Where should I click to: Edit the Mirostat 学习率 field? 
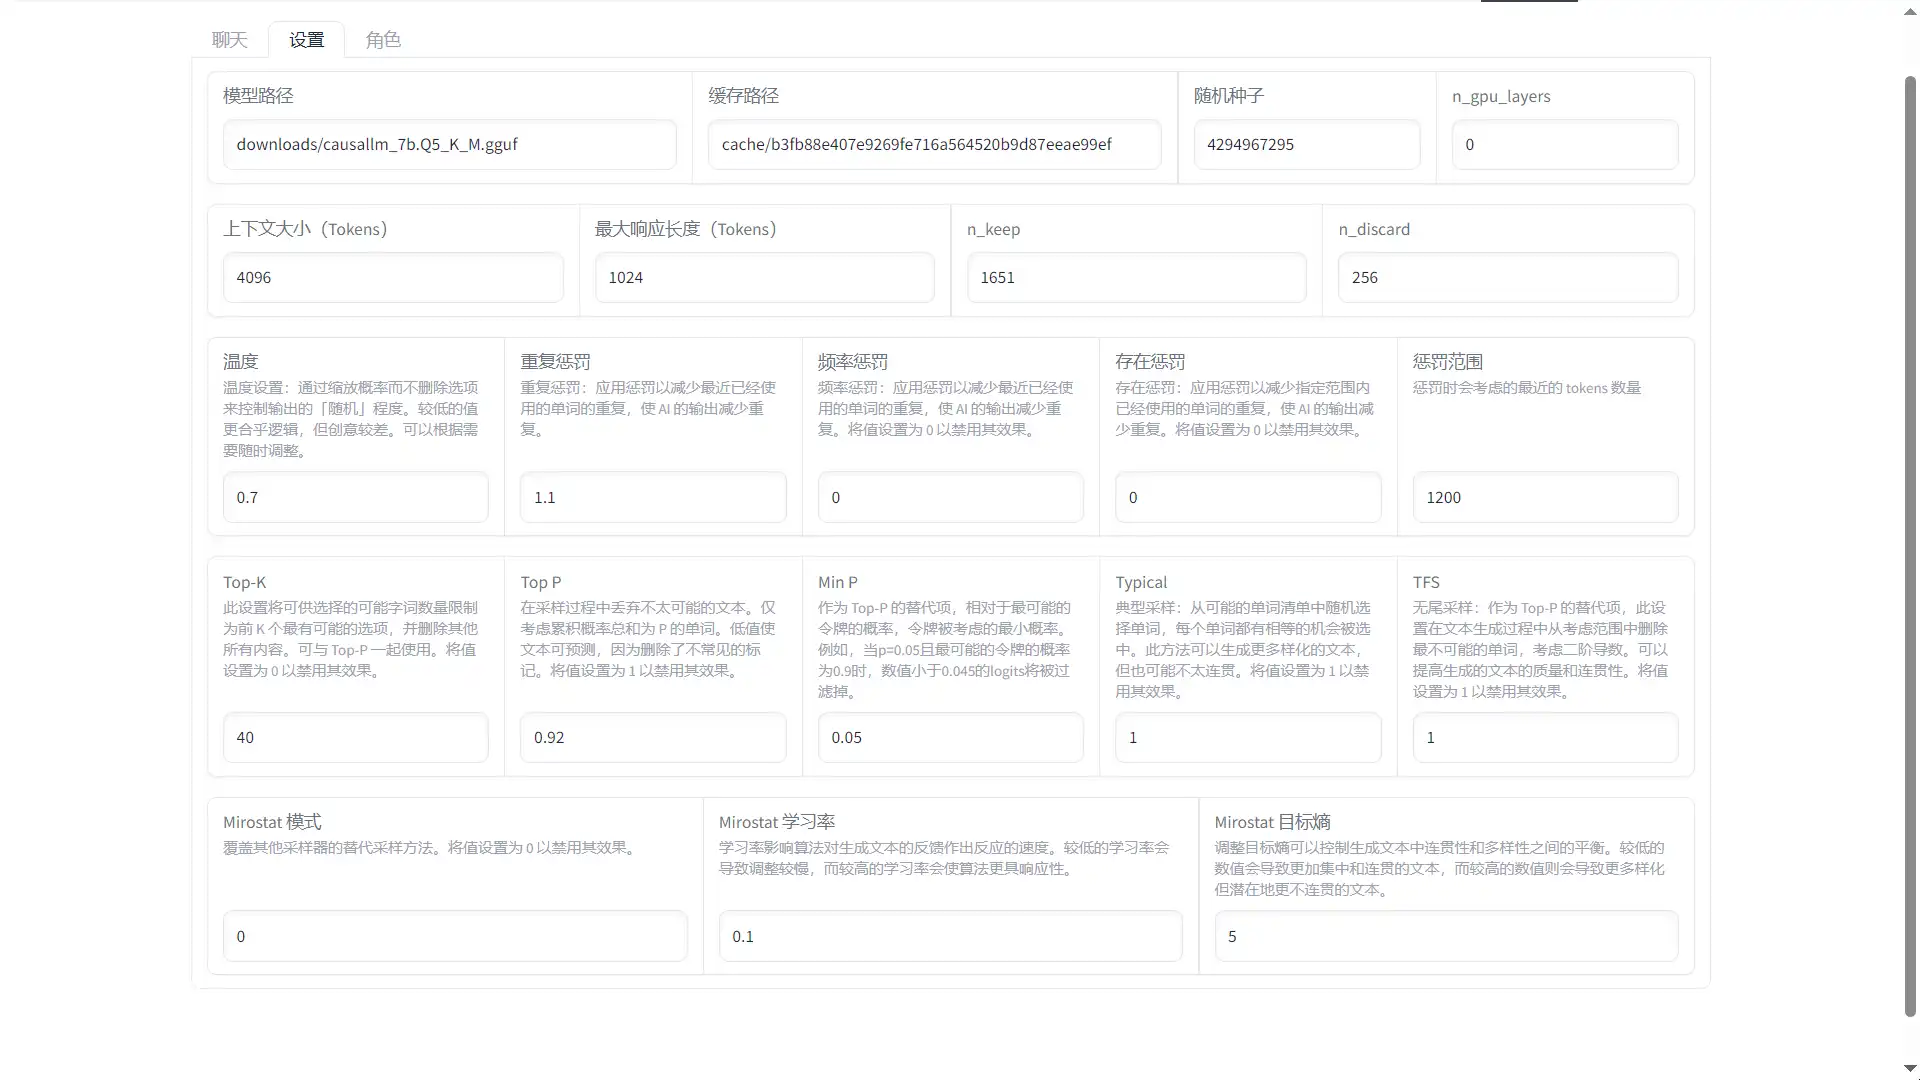tap(950, 937)
